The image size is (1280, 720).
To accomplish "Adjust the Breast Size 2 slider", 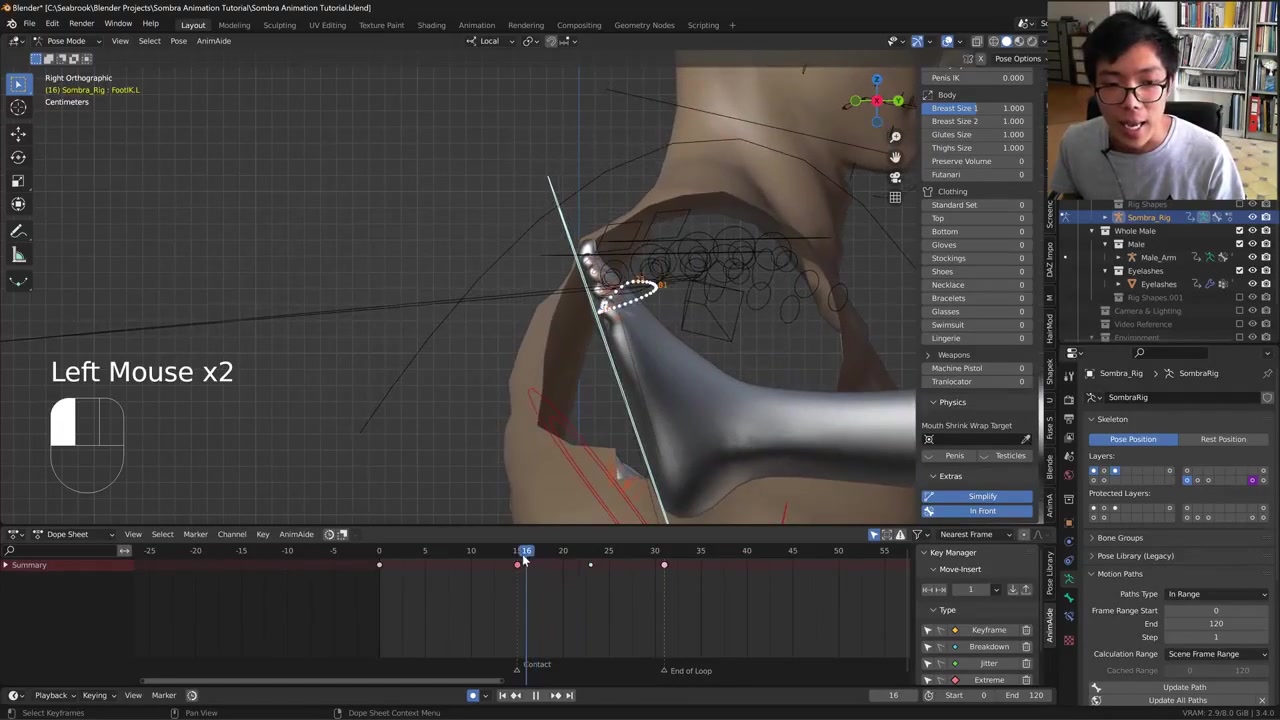I will [977, 121].
